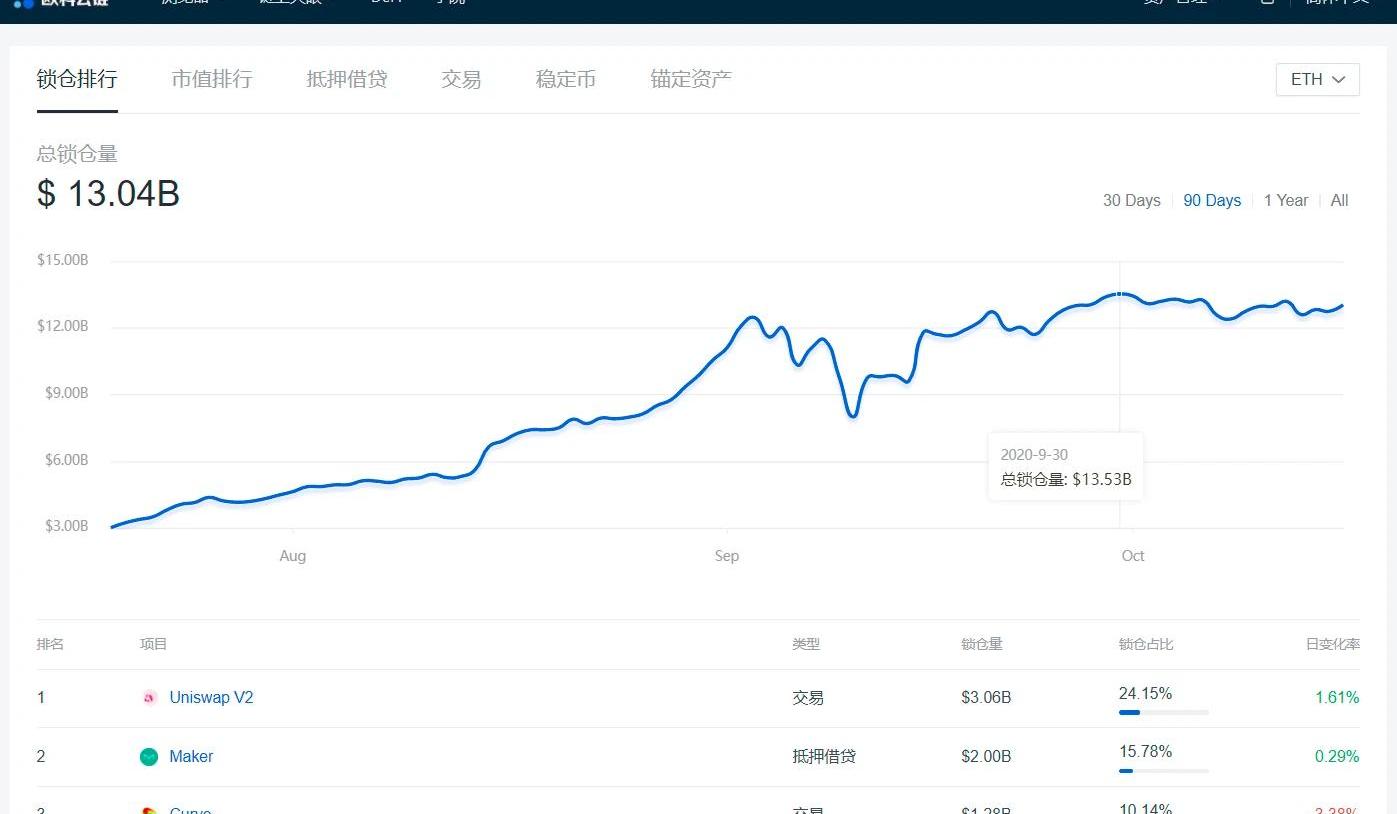This screenshot has height=814, width=1397.
Task: Go to the 稳定币 tab
Action: pyautogui.click(x=566, y=79)
